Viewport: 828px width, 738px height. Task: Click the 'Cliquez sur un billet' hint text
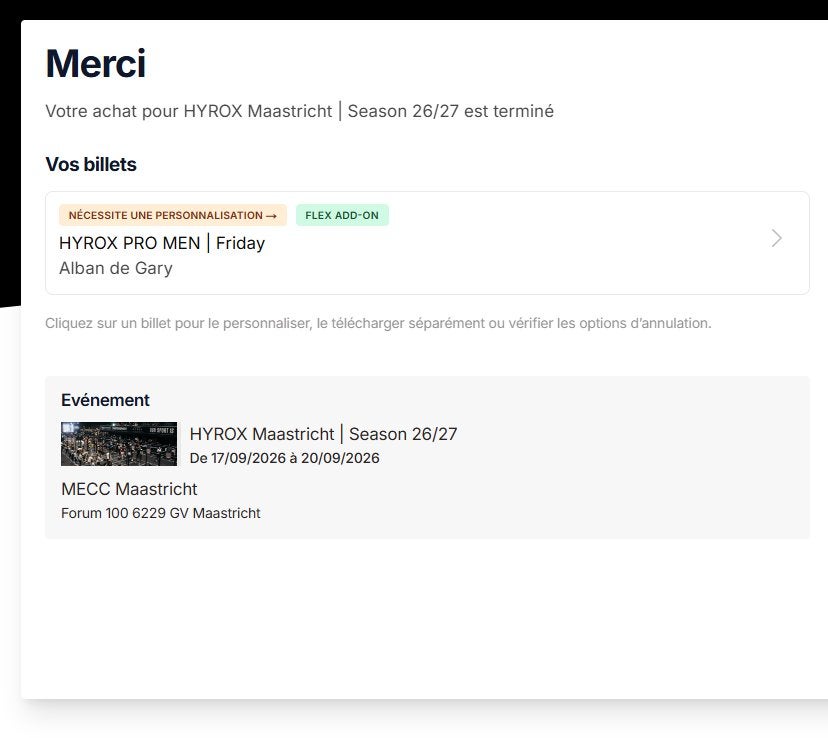(x=378, y=323)
